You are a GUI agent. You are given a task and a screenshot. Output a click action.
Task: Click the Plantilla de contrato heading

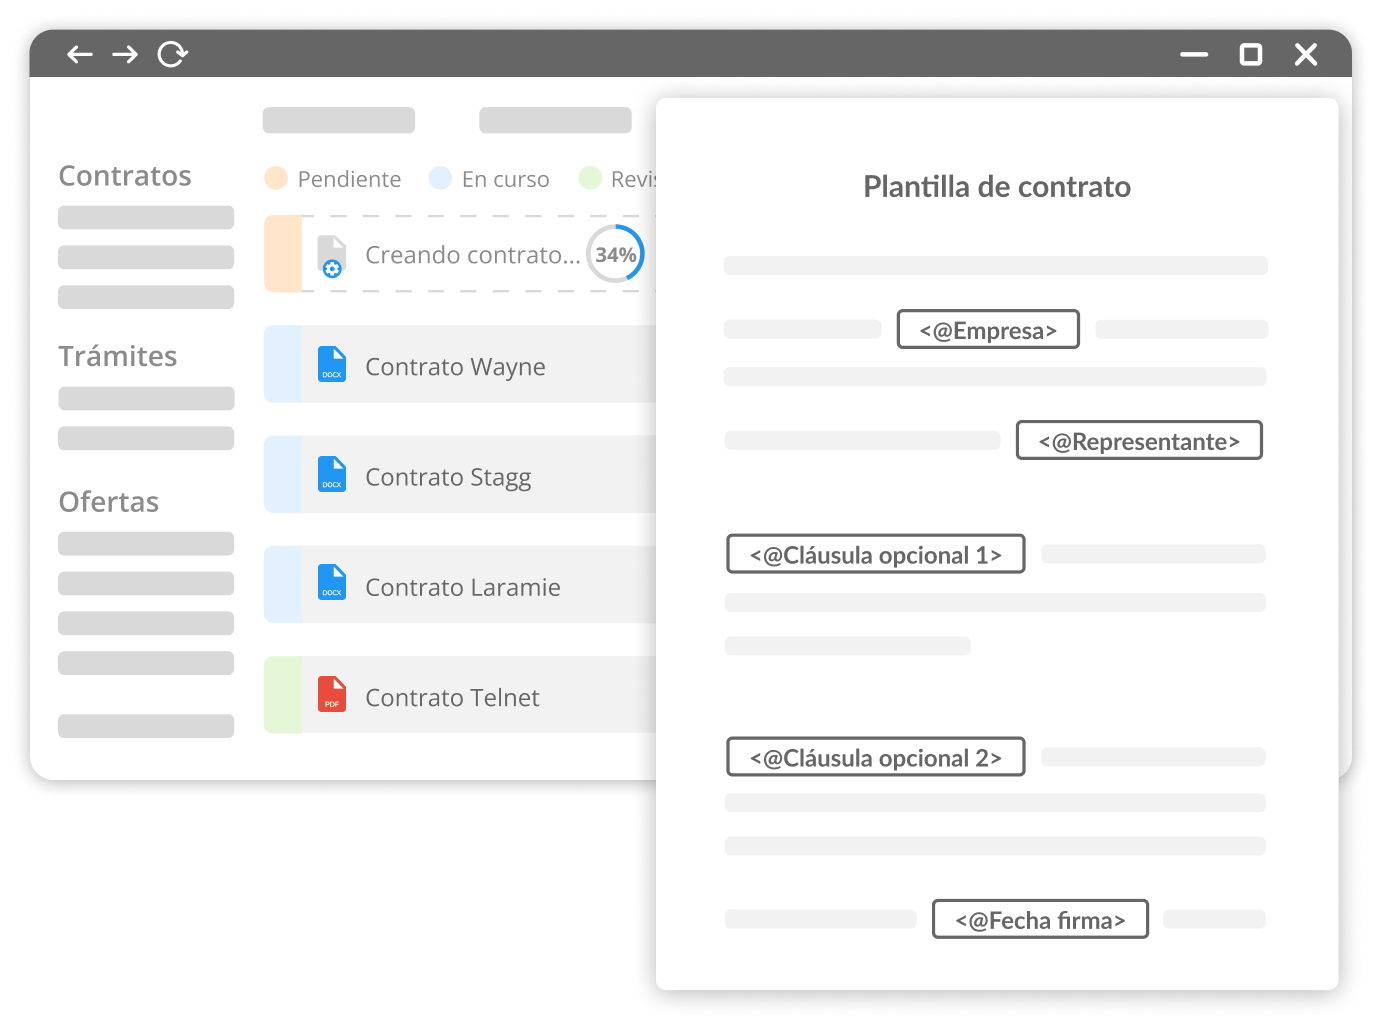[x=997, y=187]
